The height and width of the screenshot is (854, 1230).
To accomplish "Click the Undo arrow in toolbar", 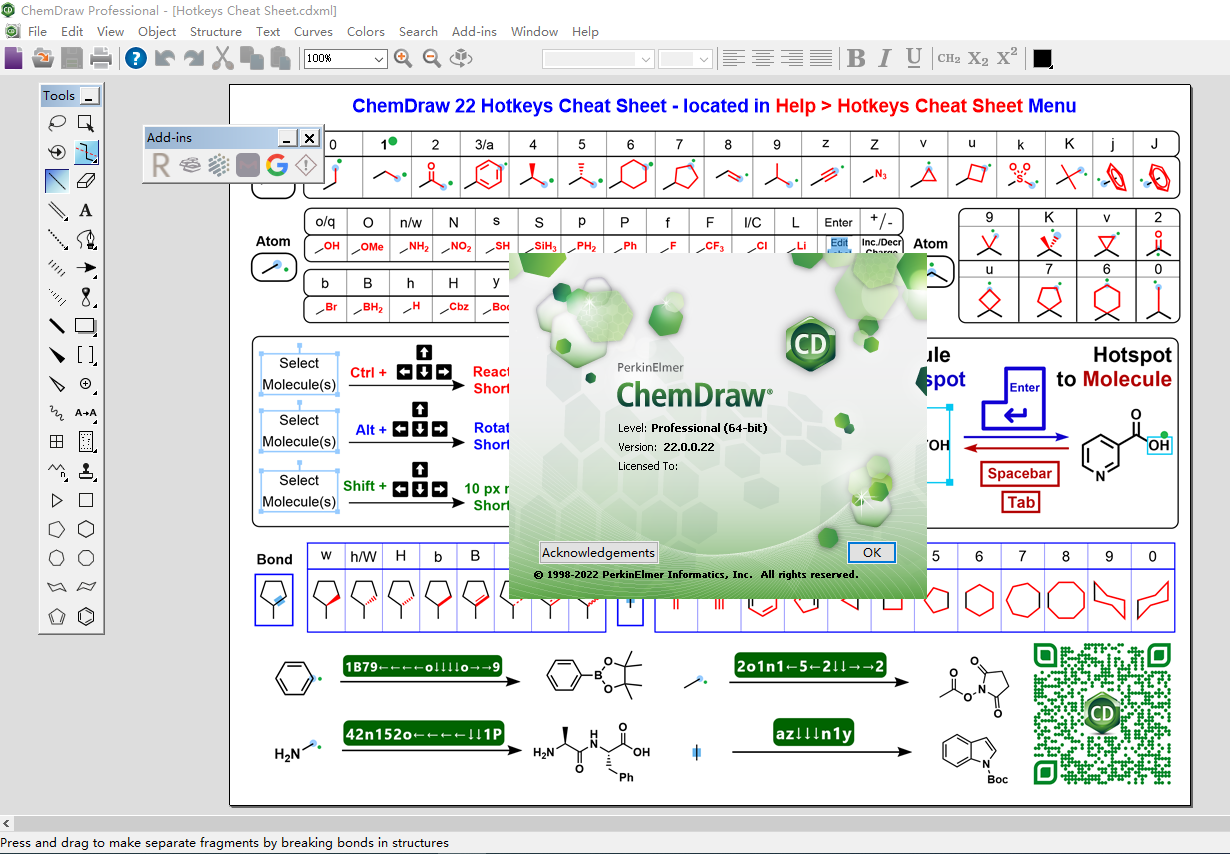I will tap(165, 58).
